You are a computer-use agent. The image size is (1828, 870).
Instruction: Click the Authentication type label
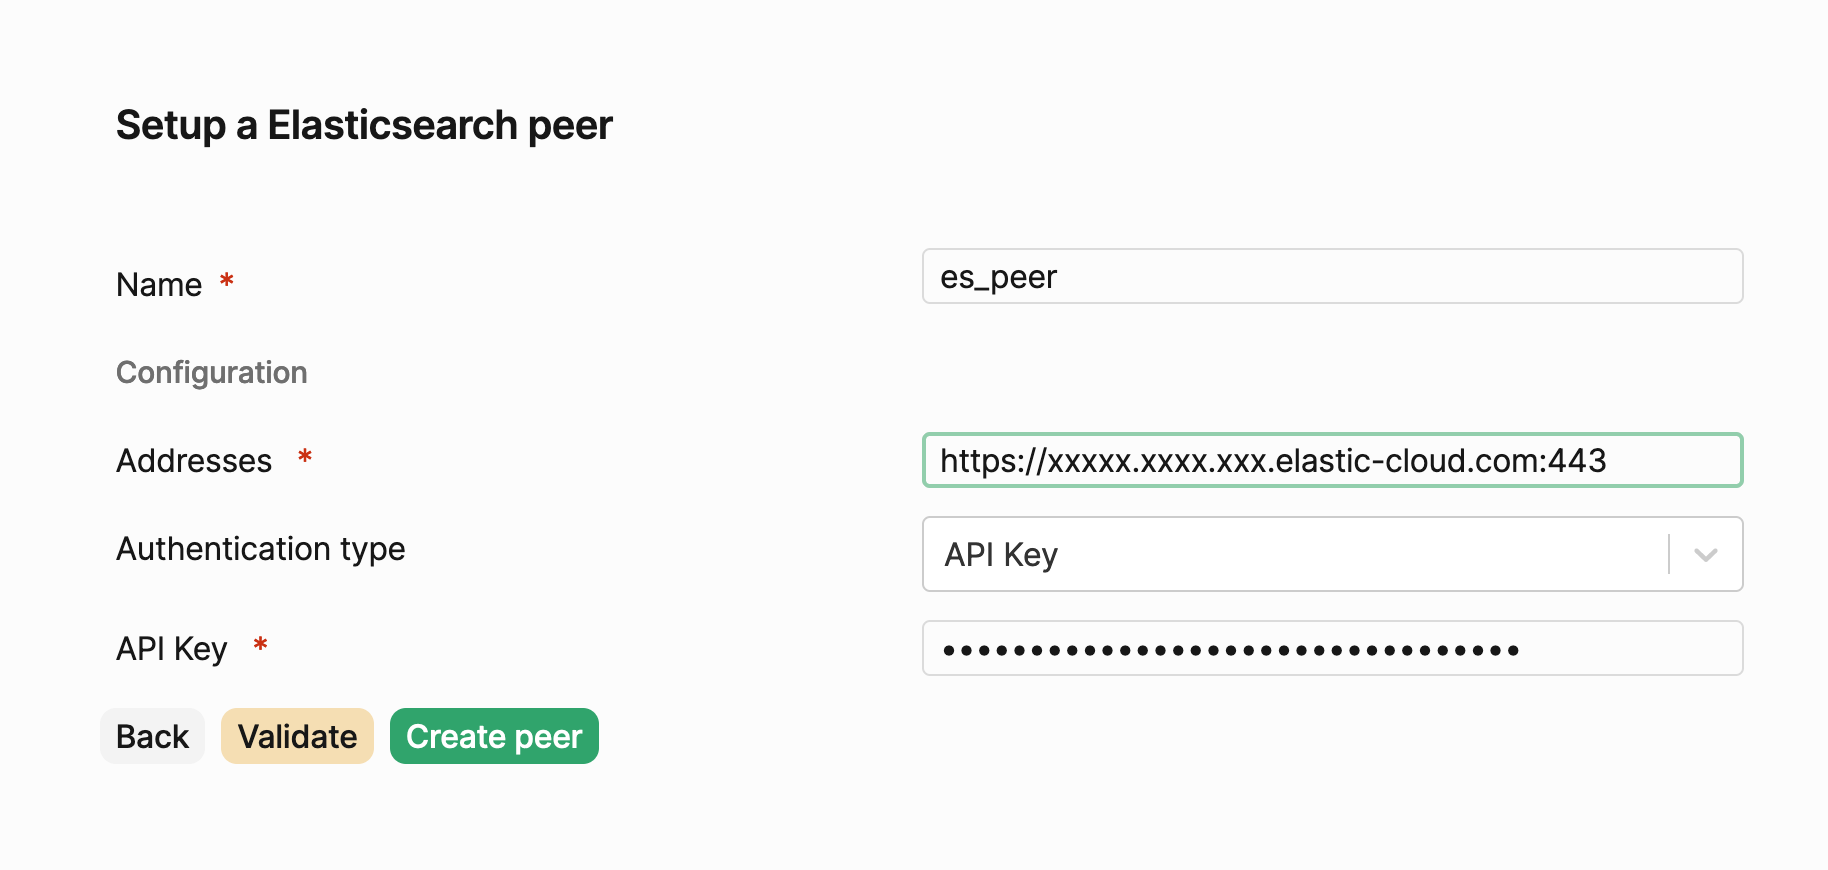[261, 548]
